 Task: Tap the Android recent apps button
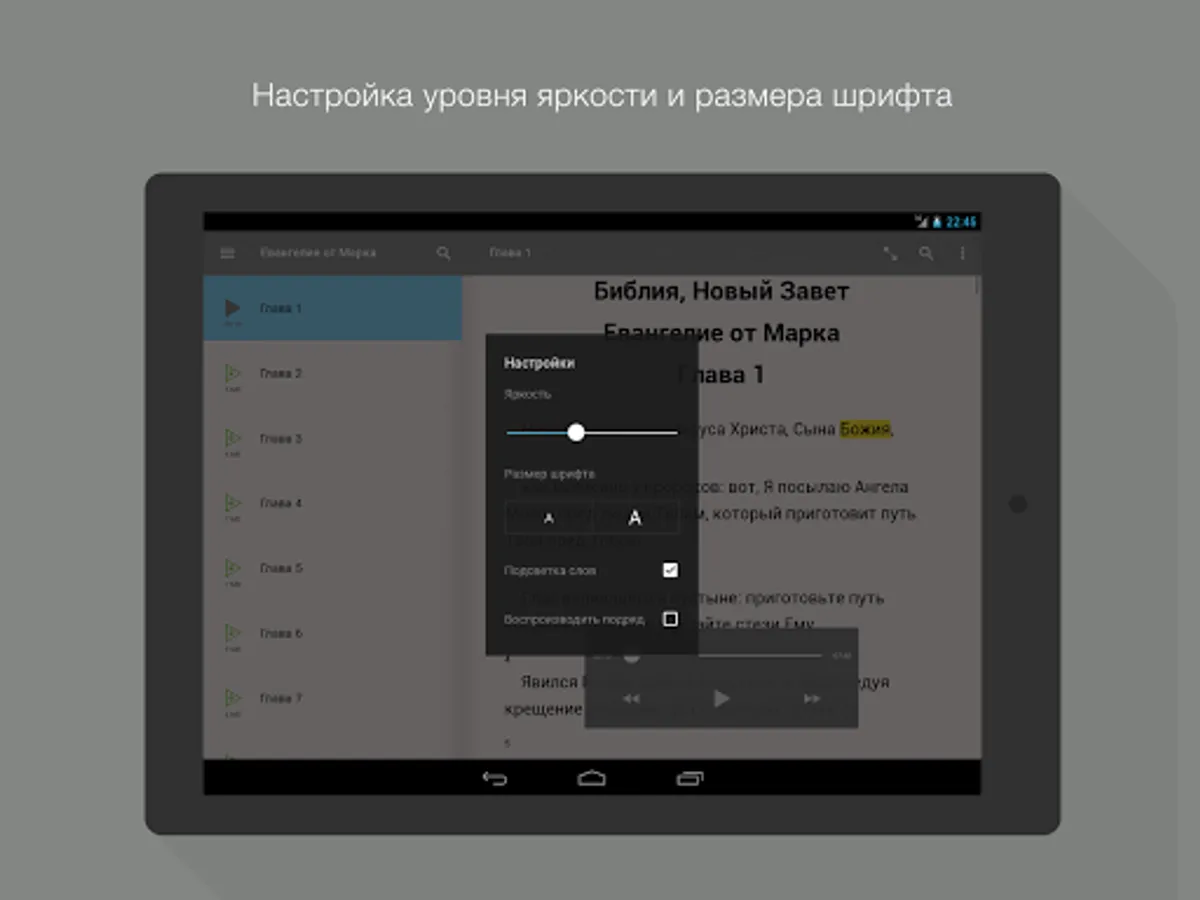pyautogui.click(x=690, y=778)
